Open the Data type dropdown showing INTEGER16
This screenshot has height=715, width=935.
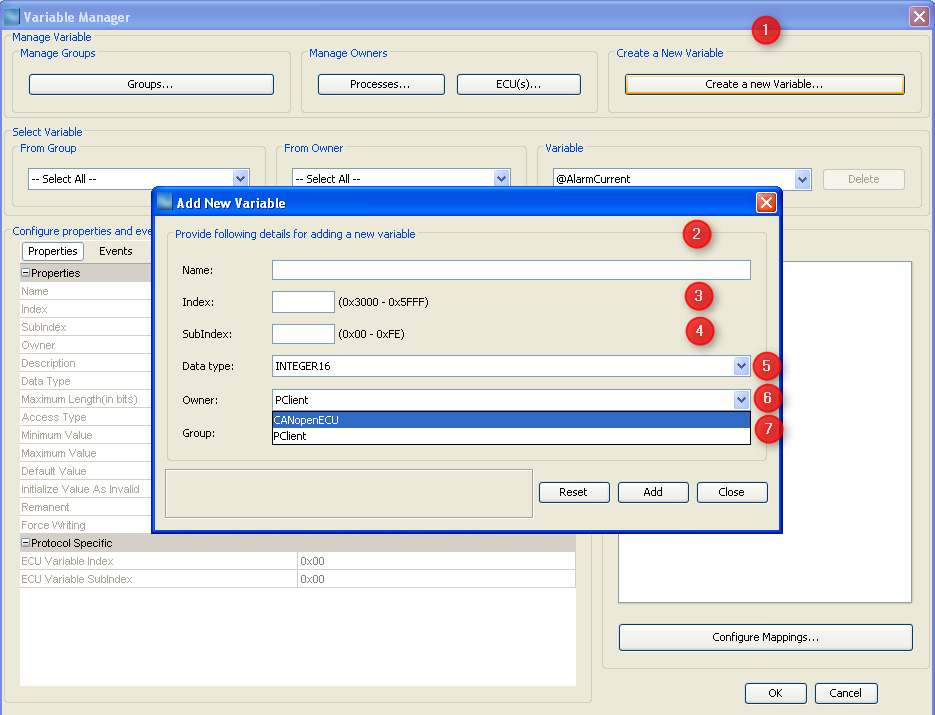click(x=740, y=366)
